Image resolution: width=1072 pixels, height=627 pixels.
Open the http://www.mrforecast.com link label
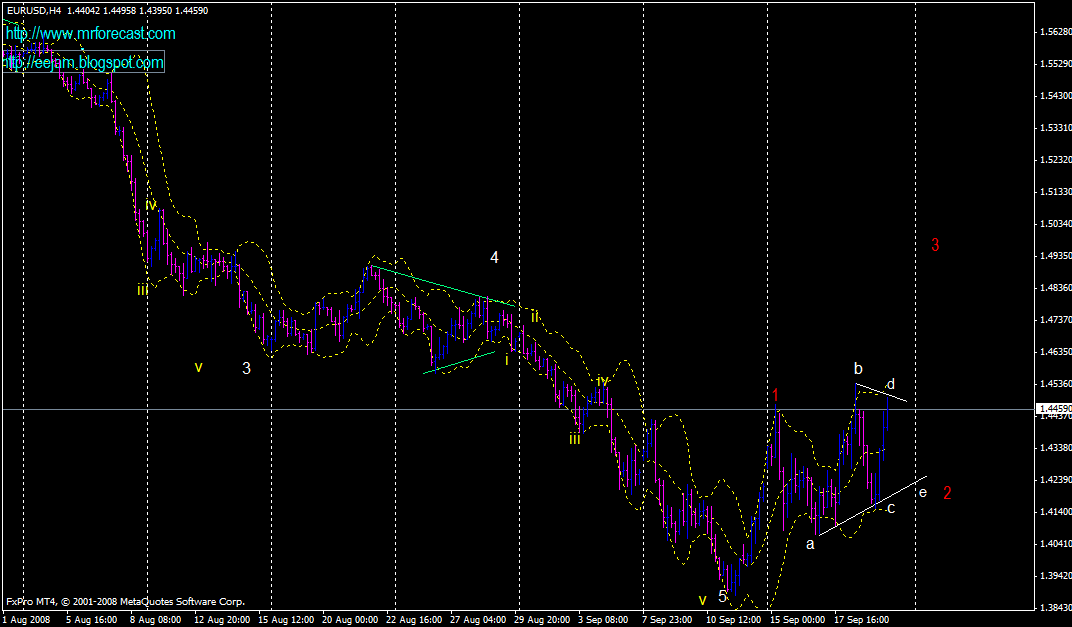90,34
